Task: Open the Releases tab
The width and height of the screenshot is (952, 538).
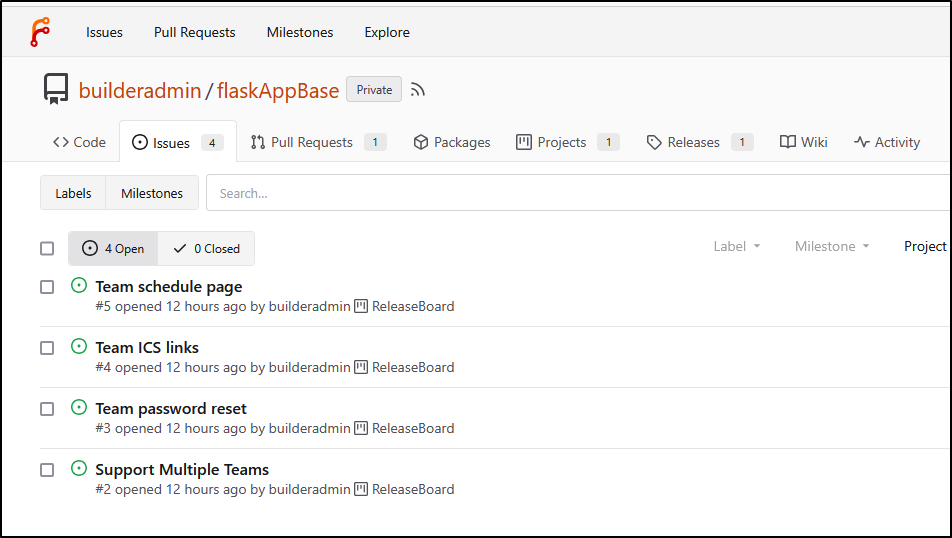Action: point(699,142)
